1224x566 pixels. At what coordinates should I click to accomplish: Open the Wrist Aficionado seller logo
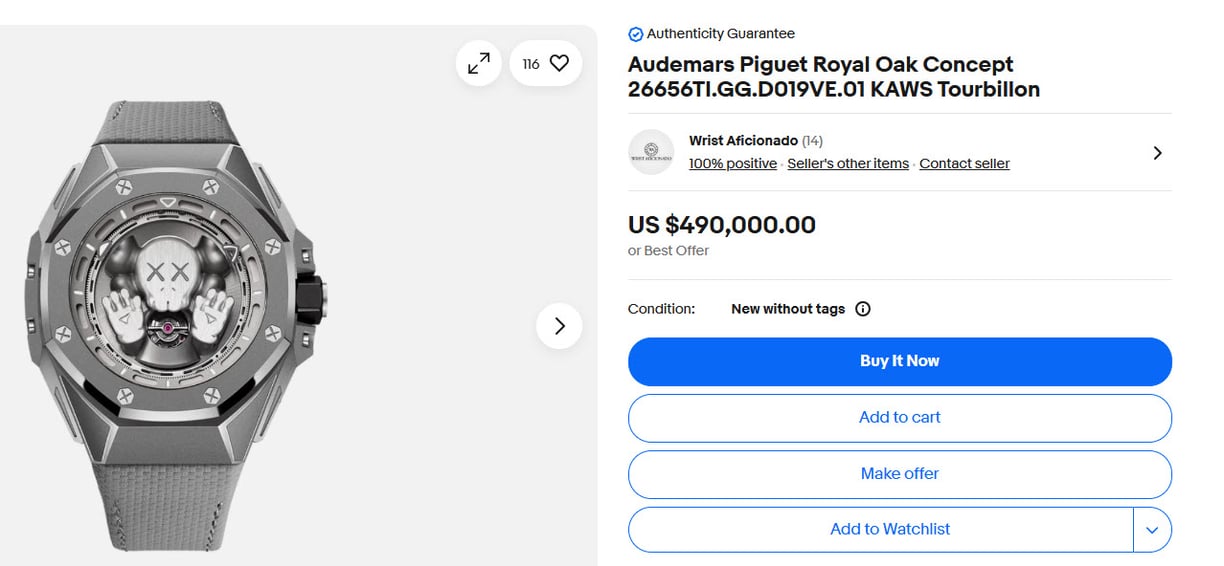tap(651, 152)
